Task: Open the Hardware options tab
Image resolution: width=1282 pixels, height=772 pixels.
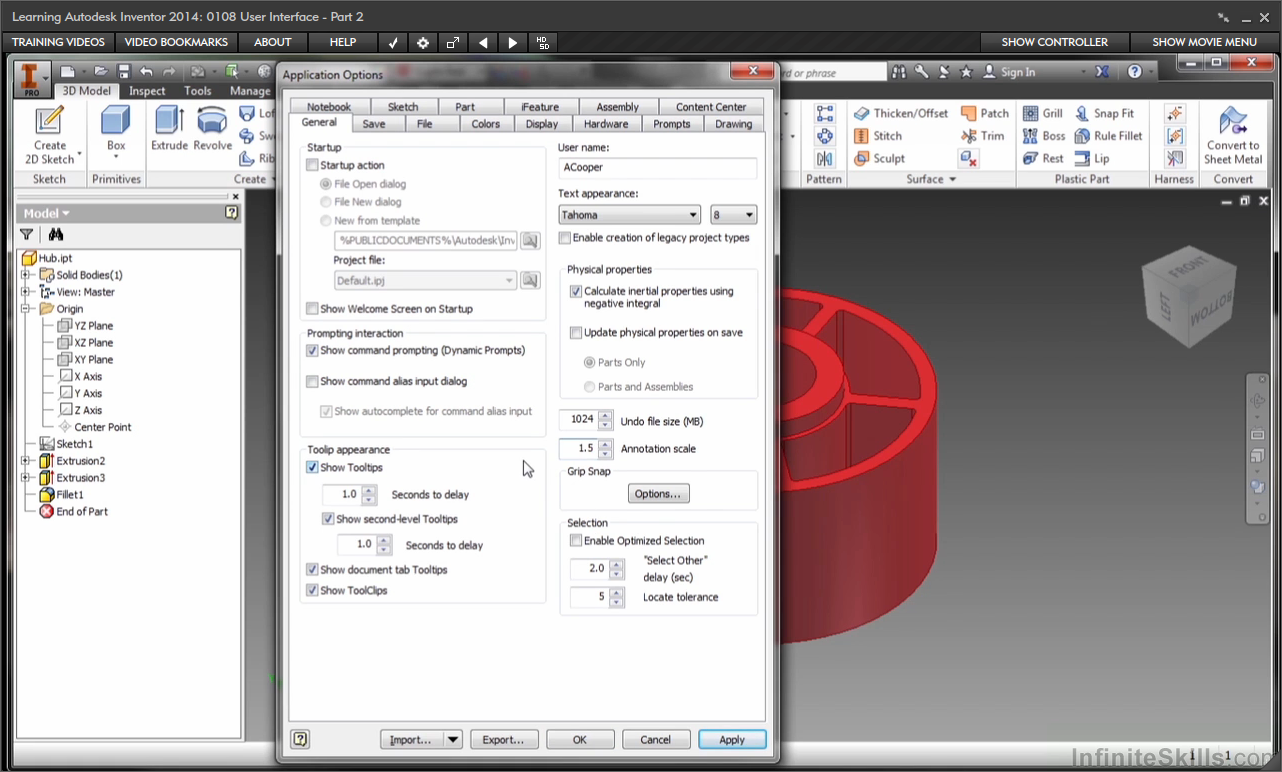Action: point(606,124)
